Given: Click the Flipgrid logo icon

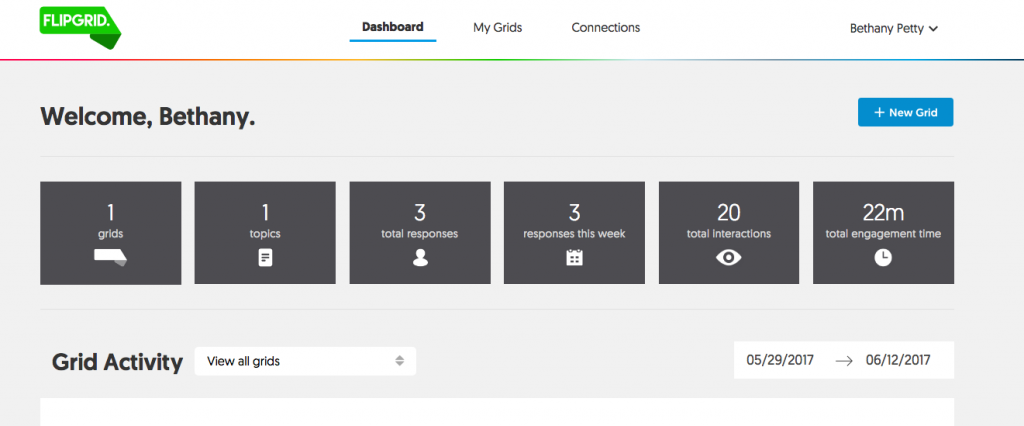Looking at the screenshot, I should point(80,26).
